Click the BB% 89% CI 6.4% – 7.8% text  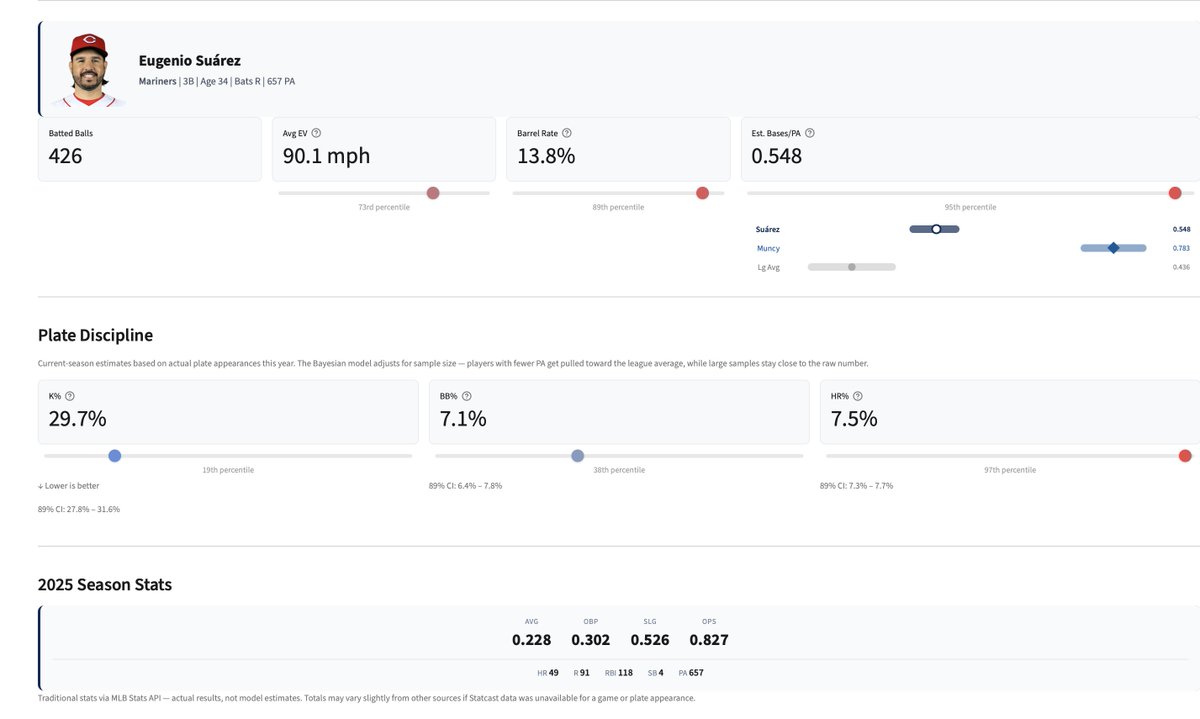click(465, 486)
